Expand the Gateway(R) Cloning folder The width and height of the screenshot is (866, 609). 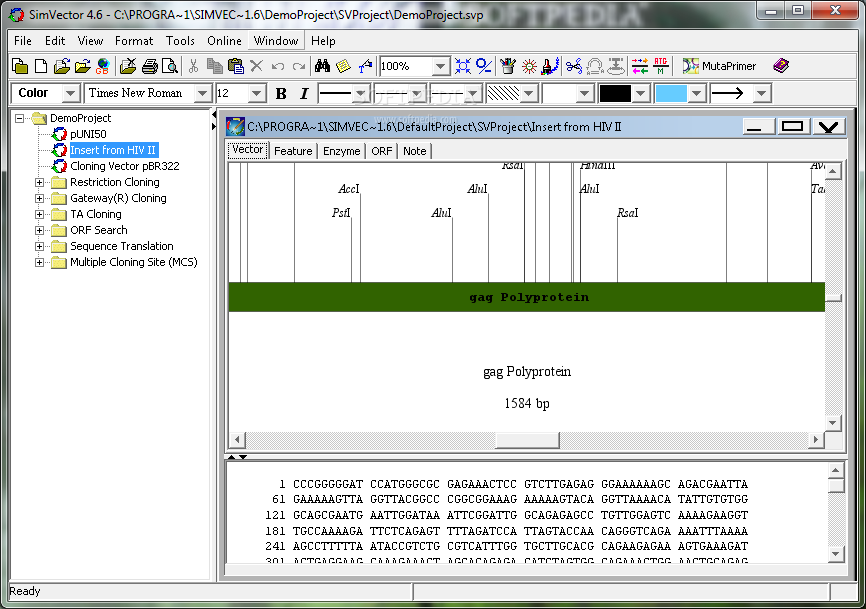39,198
